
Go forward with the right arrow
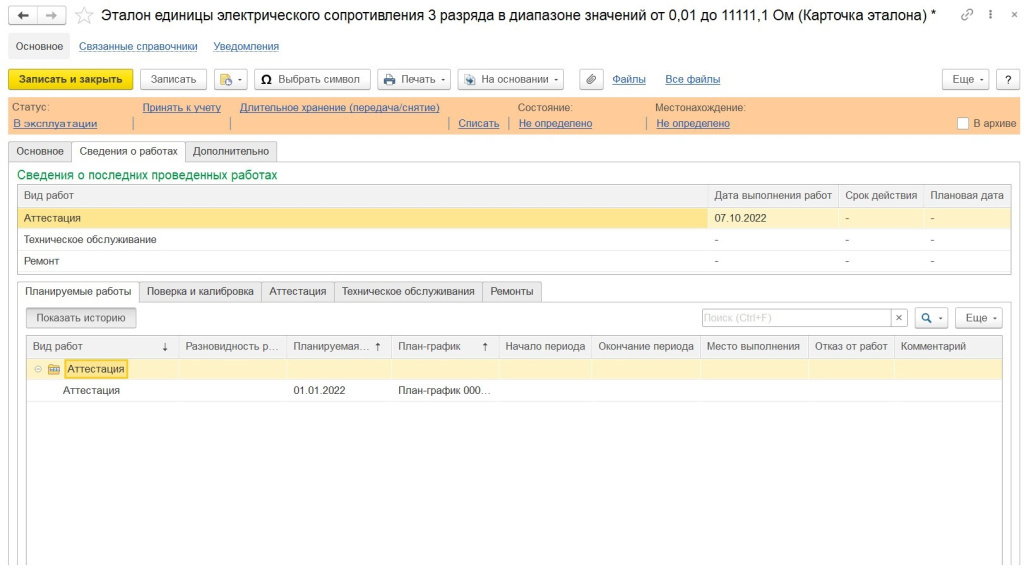click(x=51, y=15)
